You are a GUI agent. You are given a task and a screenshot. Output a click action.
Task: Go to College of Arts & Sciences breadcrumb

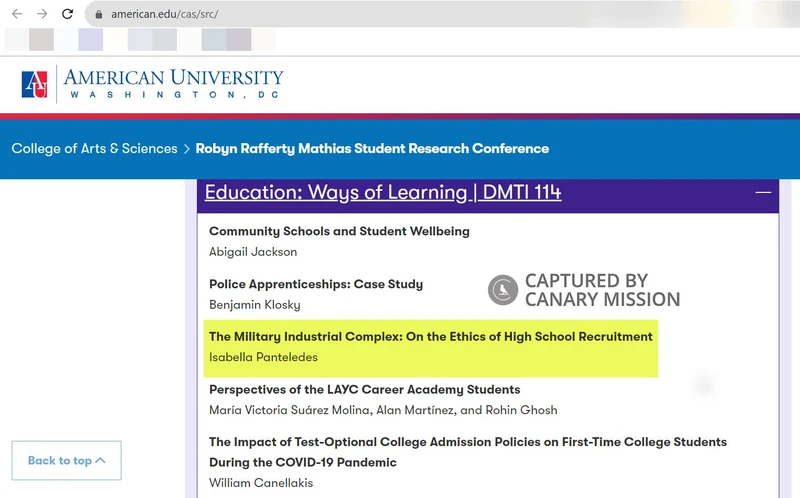pos(94,148)
